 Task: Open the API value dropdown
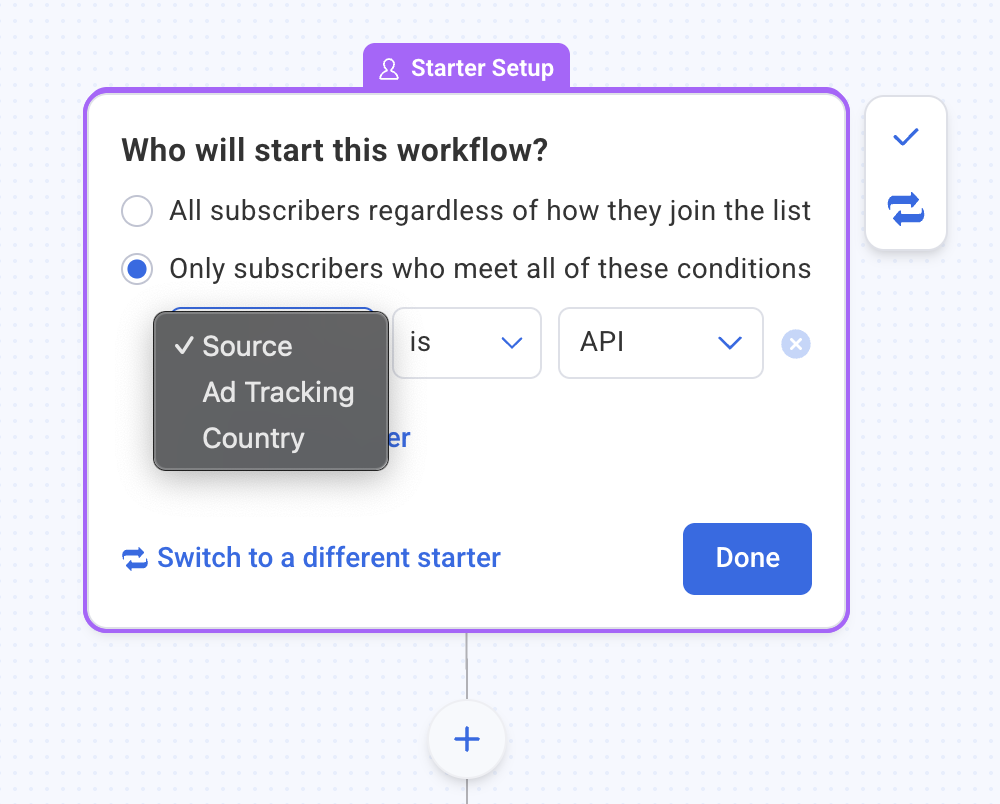pyautogui.click(x=660, y=343)
